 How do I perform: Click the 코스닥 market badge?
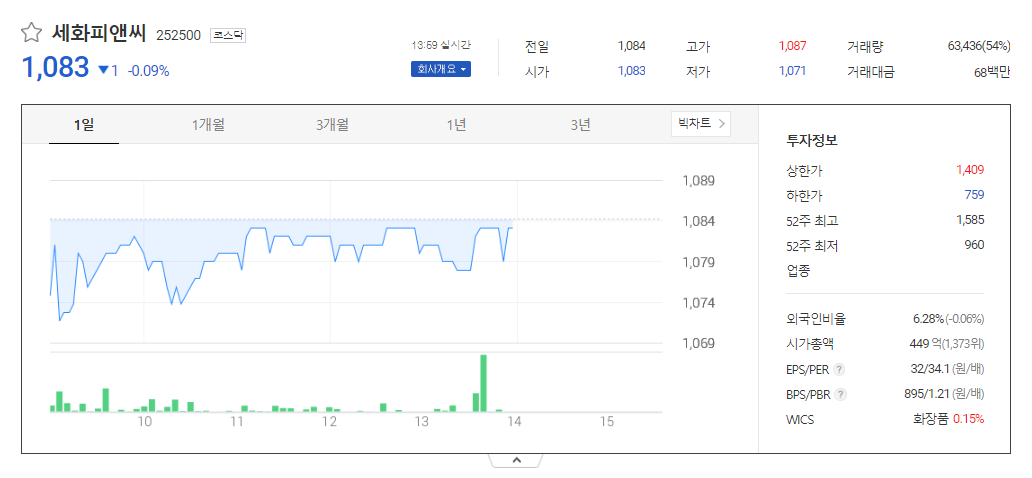click(x=228, y=35)
